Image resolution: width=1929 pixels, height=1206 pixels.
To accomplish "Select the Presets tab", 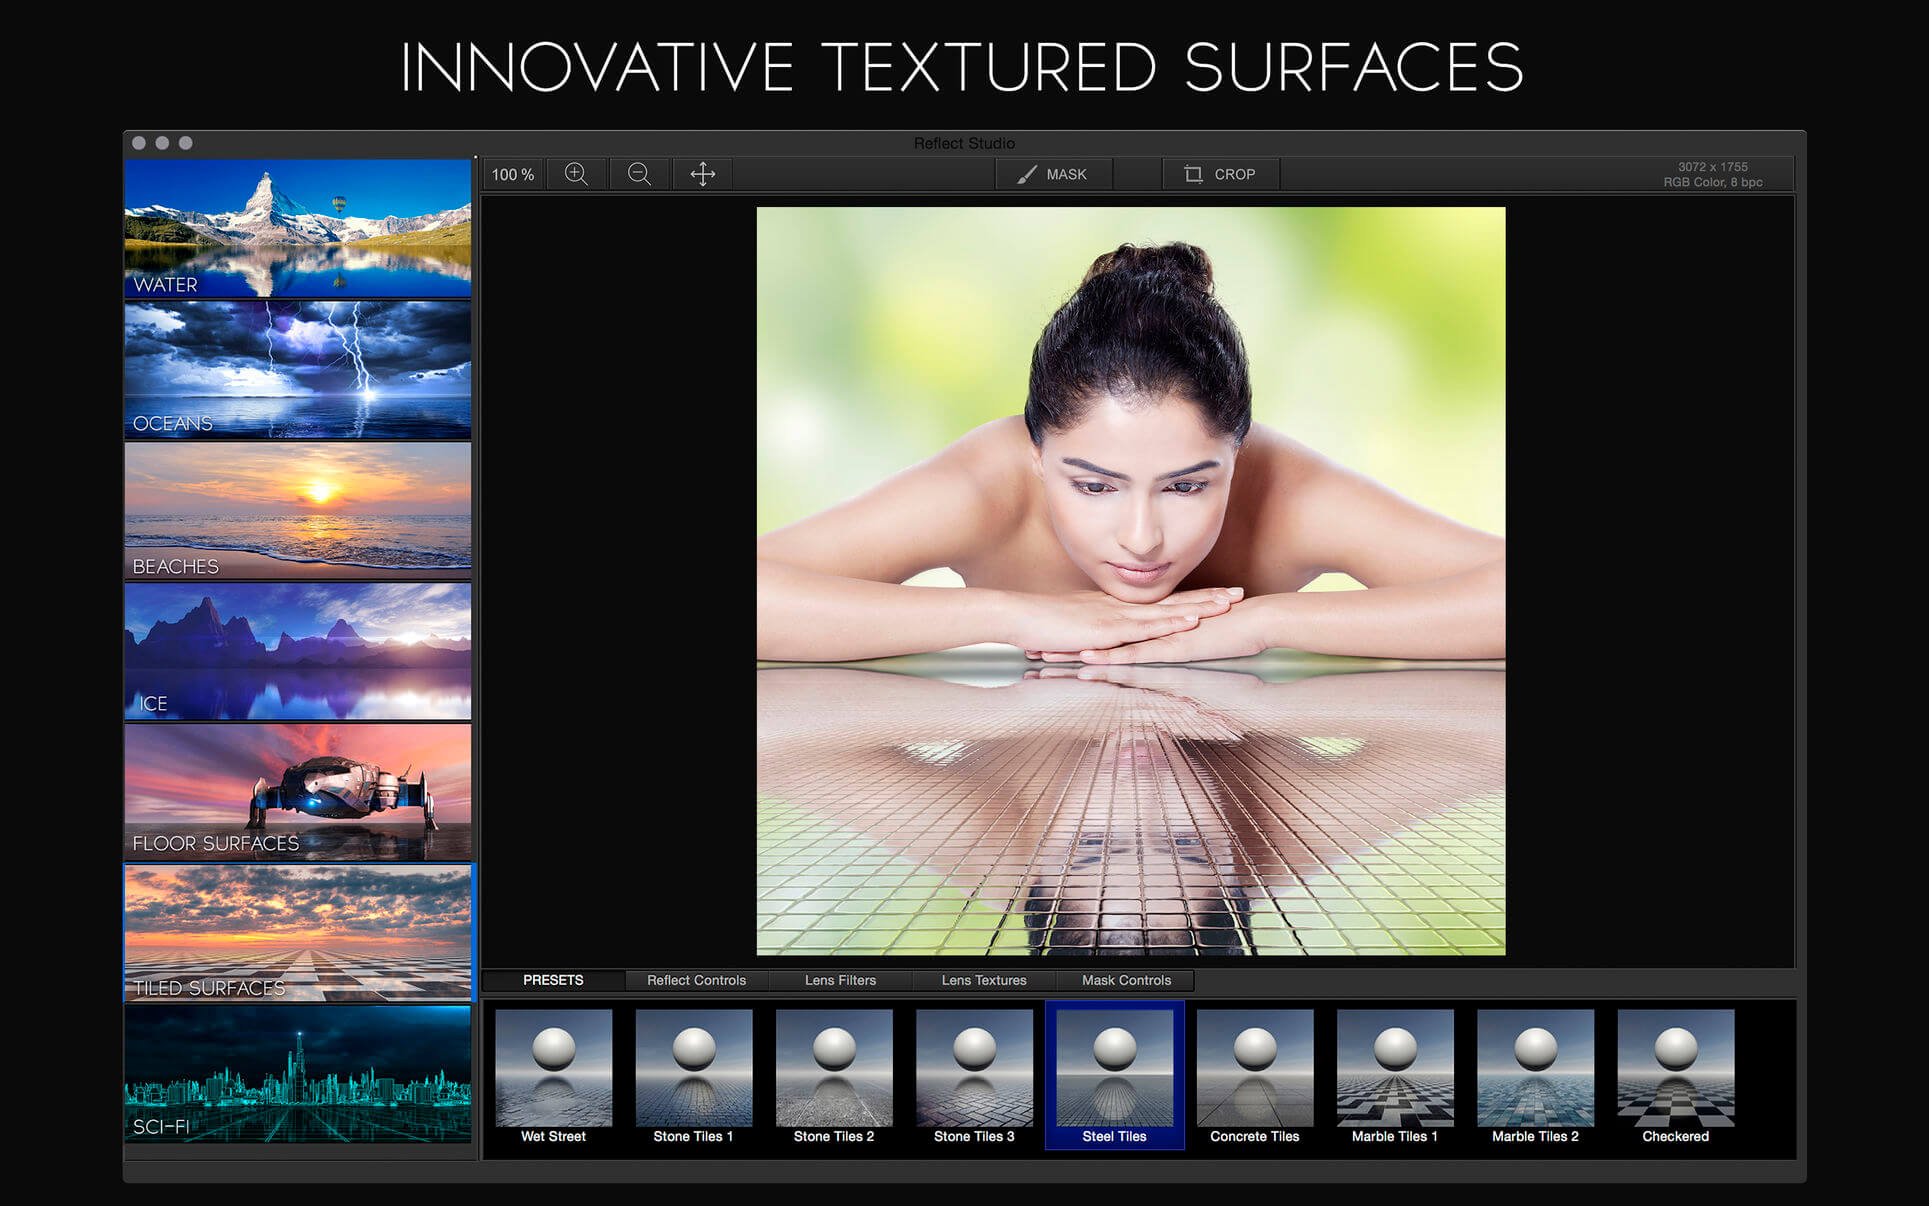I will 553,980.
